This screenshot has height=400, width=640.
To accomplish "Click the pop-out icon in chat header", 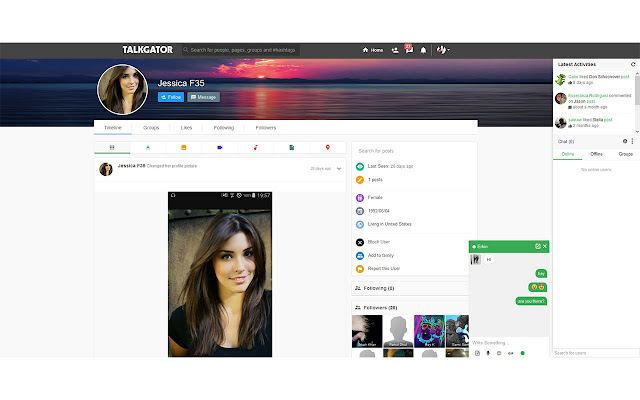I will coord(538,246).
